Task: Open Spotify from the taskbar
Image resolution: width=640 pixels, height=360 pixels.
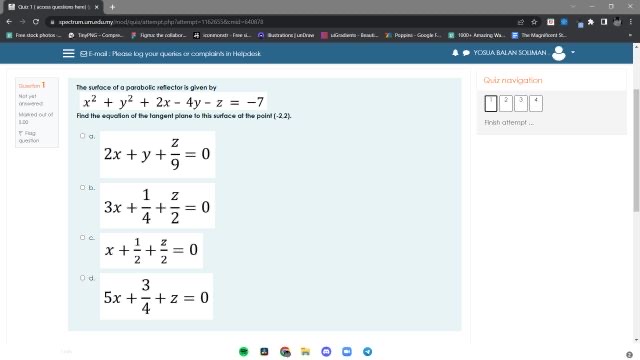Action: click(x=244, y=351)
